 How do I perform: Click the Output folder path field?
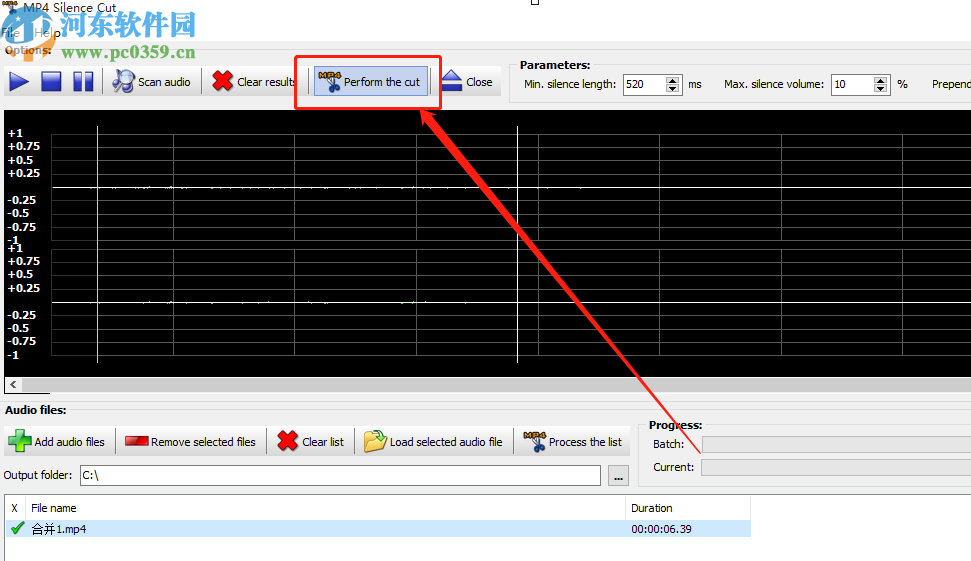(340, 475)
